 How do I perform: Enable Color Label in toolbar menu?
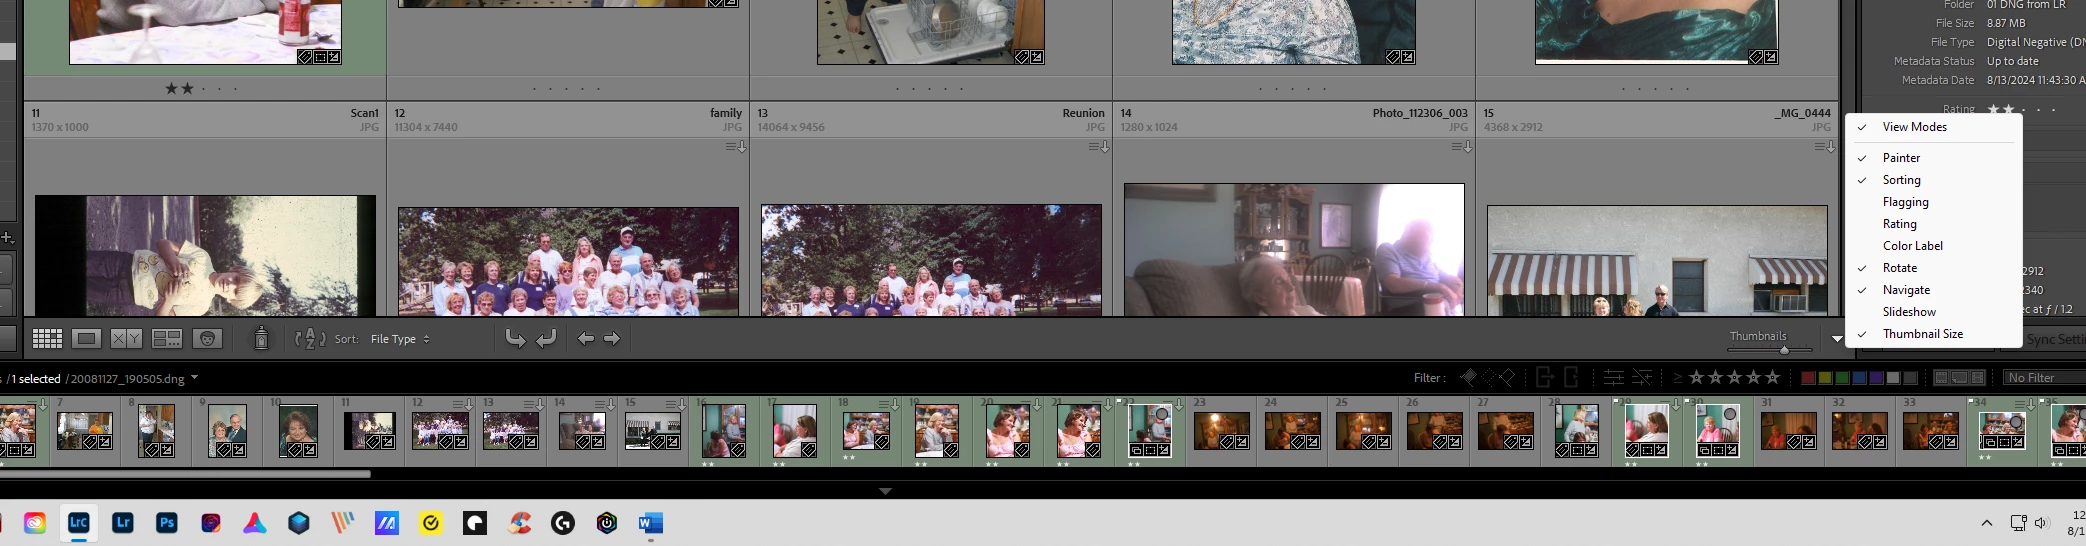(1934, 246)
